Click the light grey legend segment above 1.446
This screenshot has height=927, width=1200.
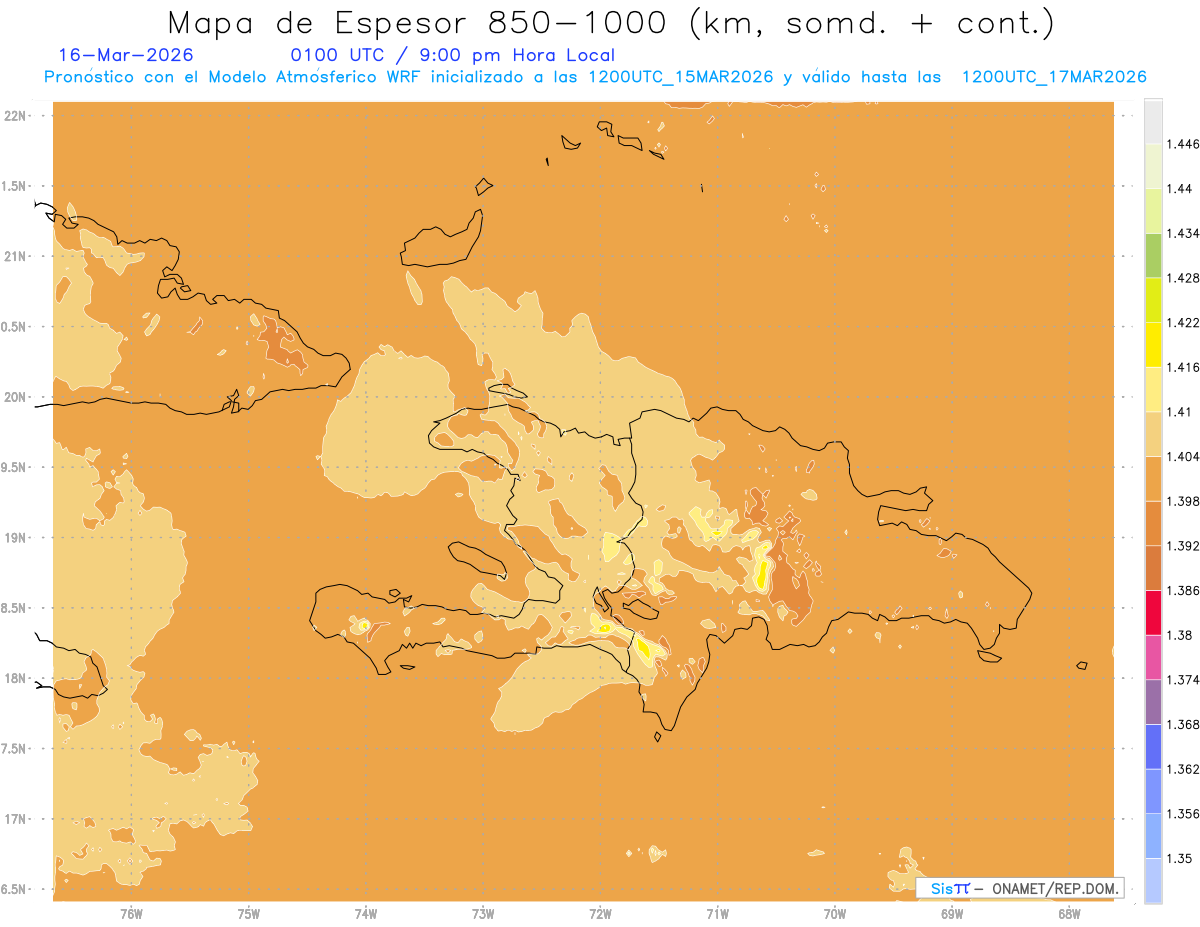(1153, 121)
